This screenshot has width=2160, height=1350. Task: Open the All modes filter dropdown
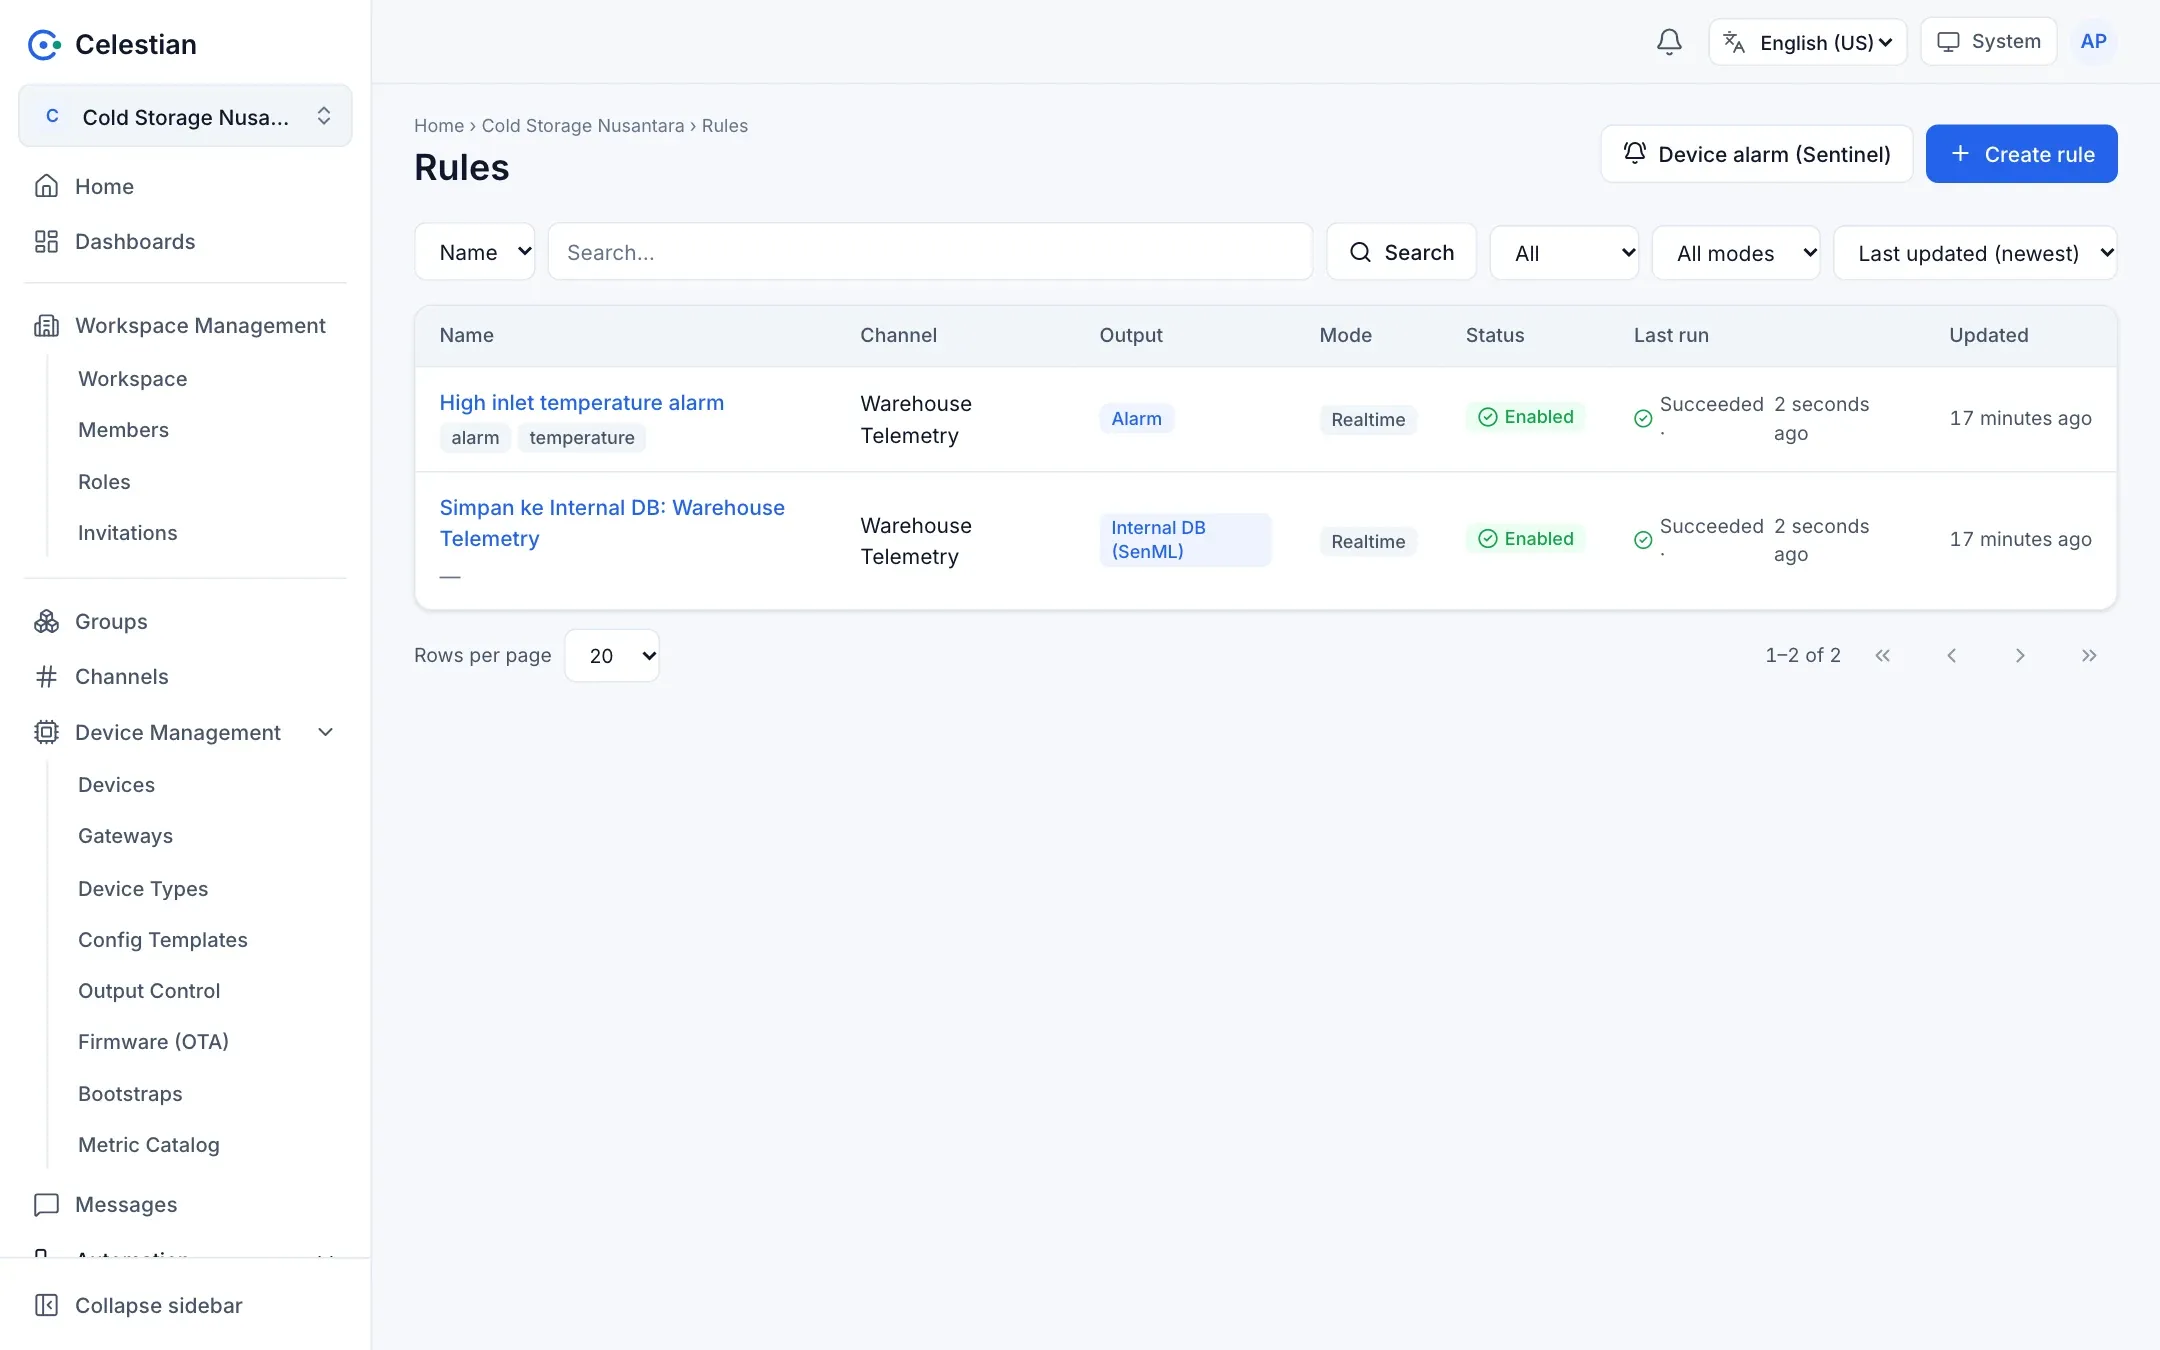coord(1736,253)
